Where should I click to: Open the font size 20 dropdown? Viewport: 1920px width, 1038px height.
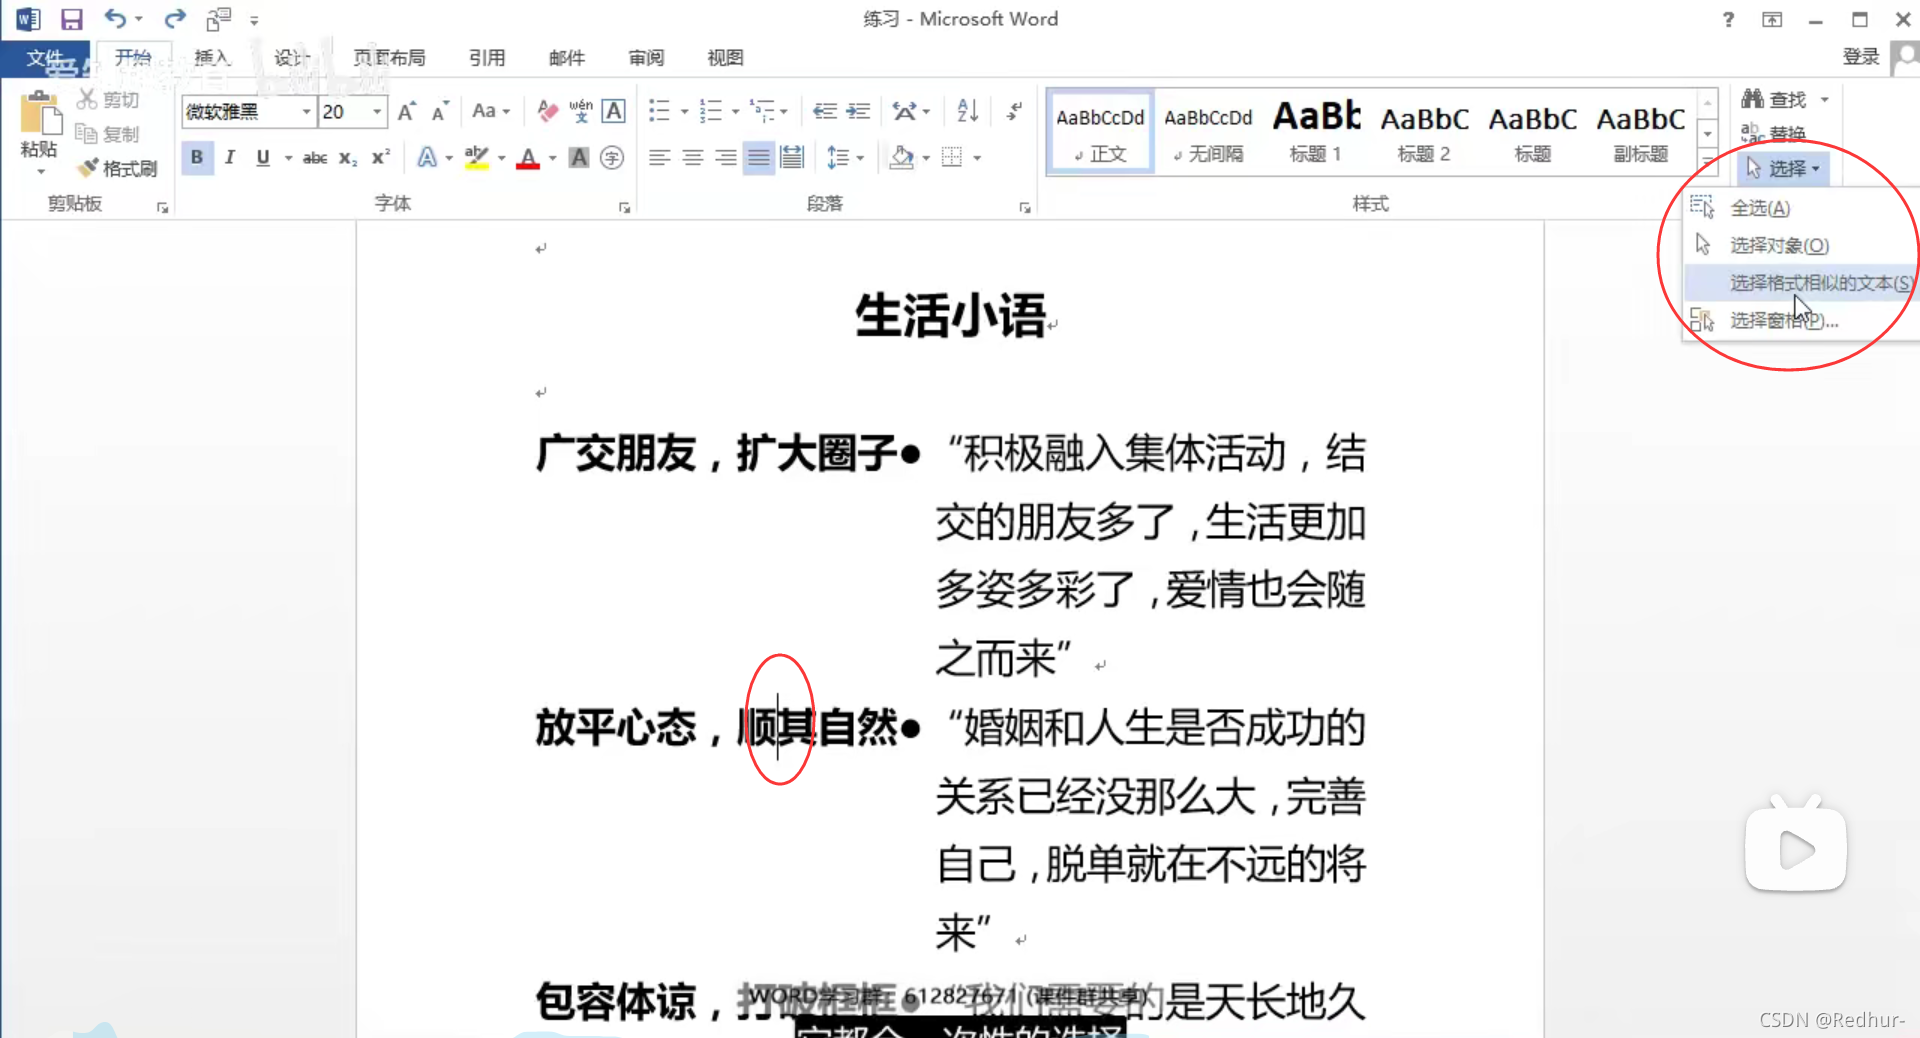(376, 111)
